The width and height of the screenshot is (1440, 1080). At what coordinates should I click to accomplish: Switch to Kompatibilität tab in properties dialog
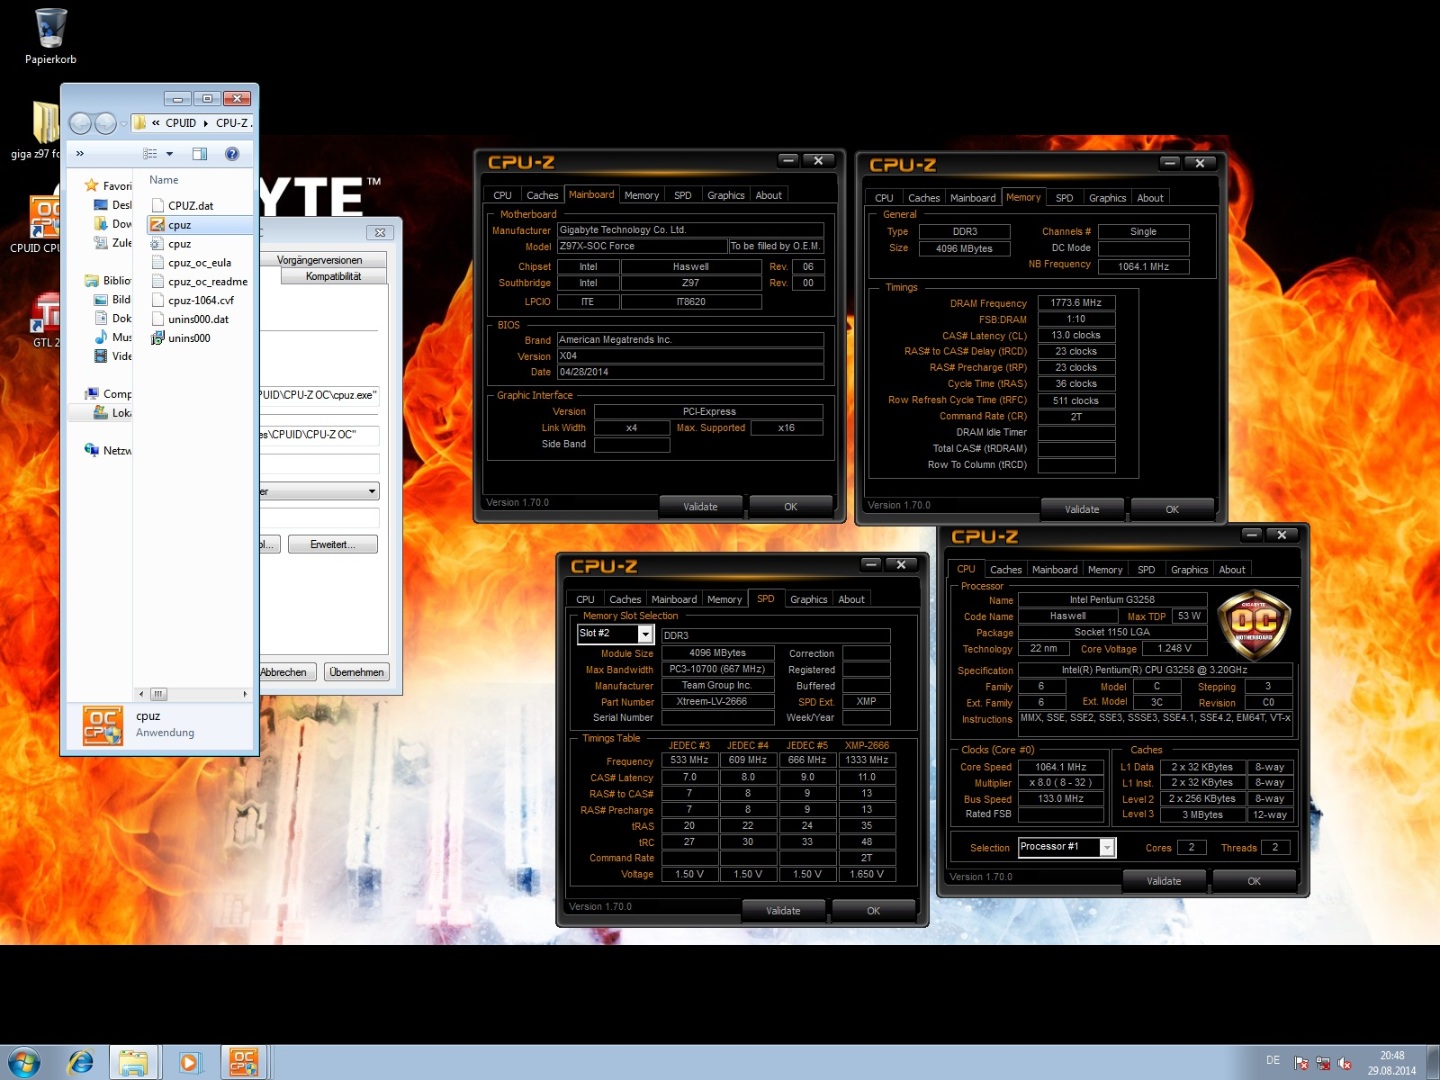pyautogui.click(x=334, y=276)
